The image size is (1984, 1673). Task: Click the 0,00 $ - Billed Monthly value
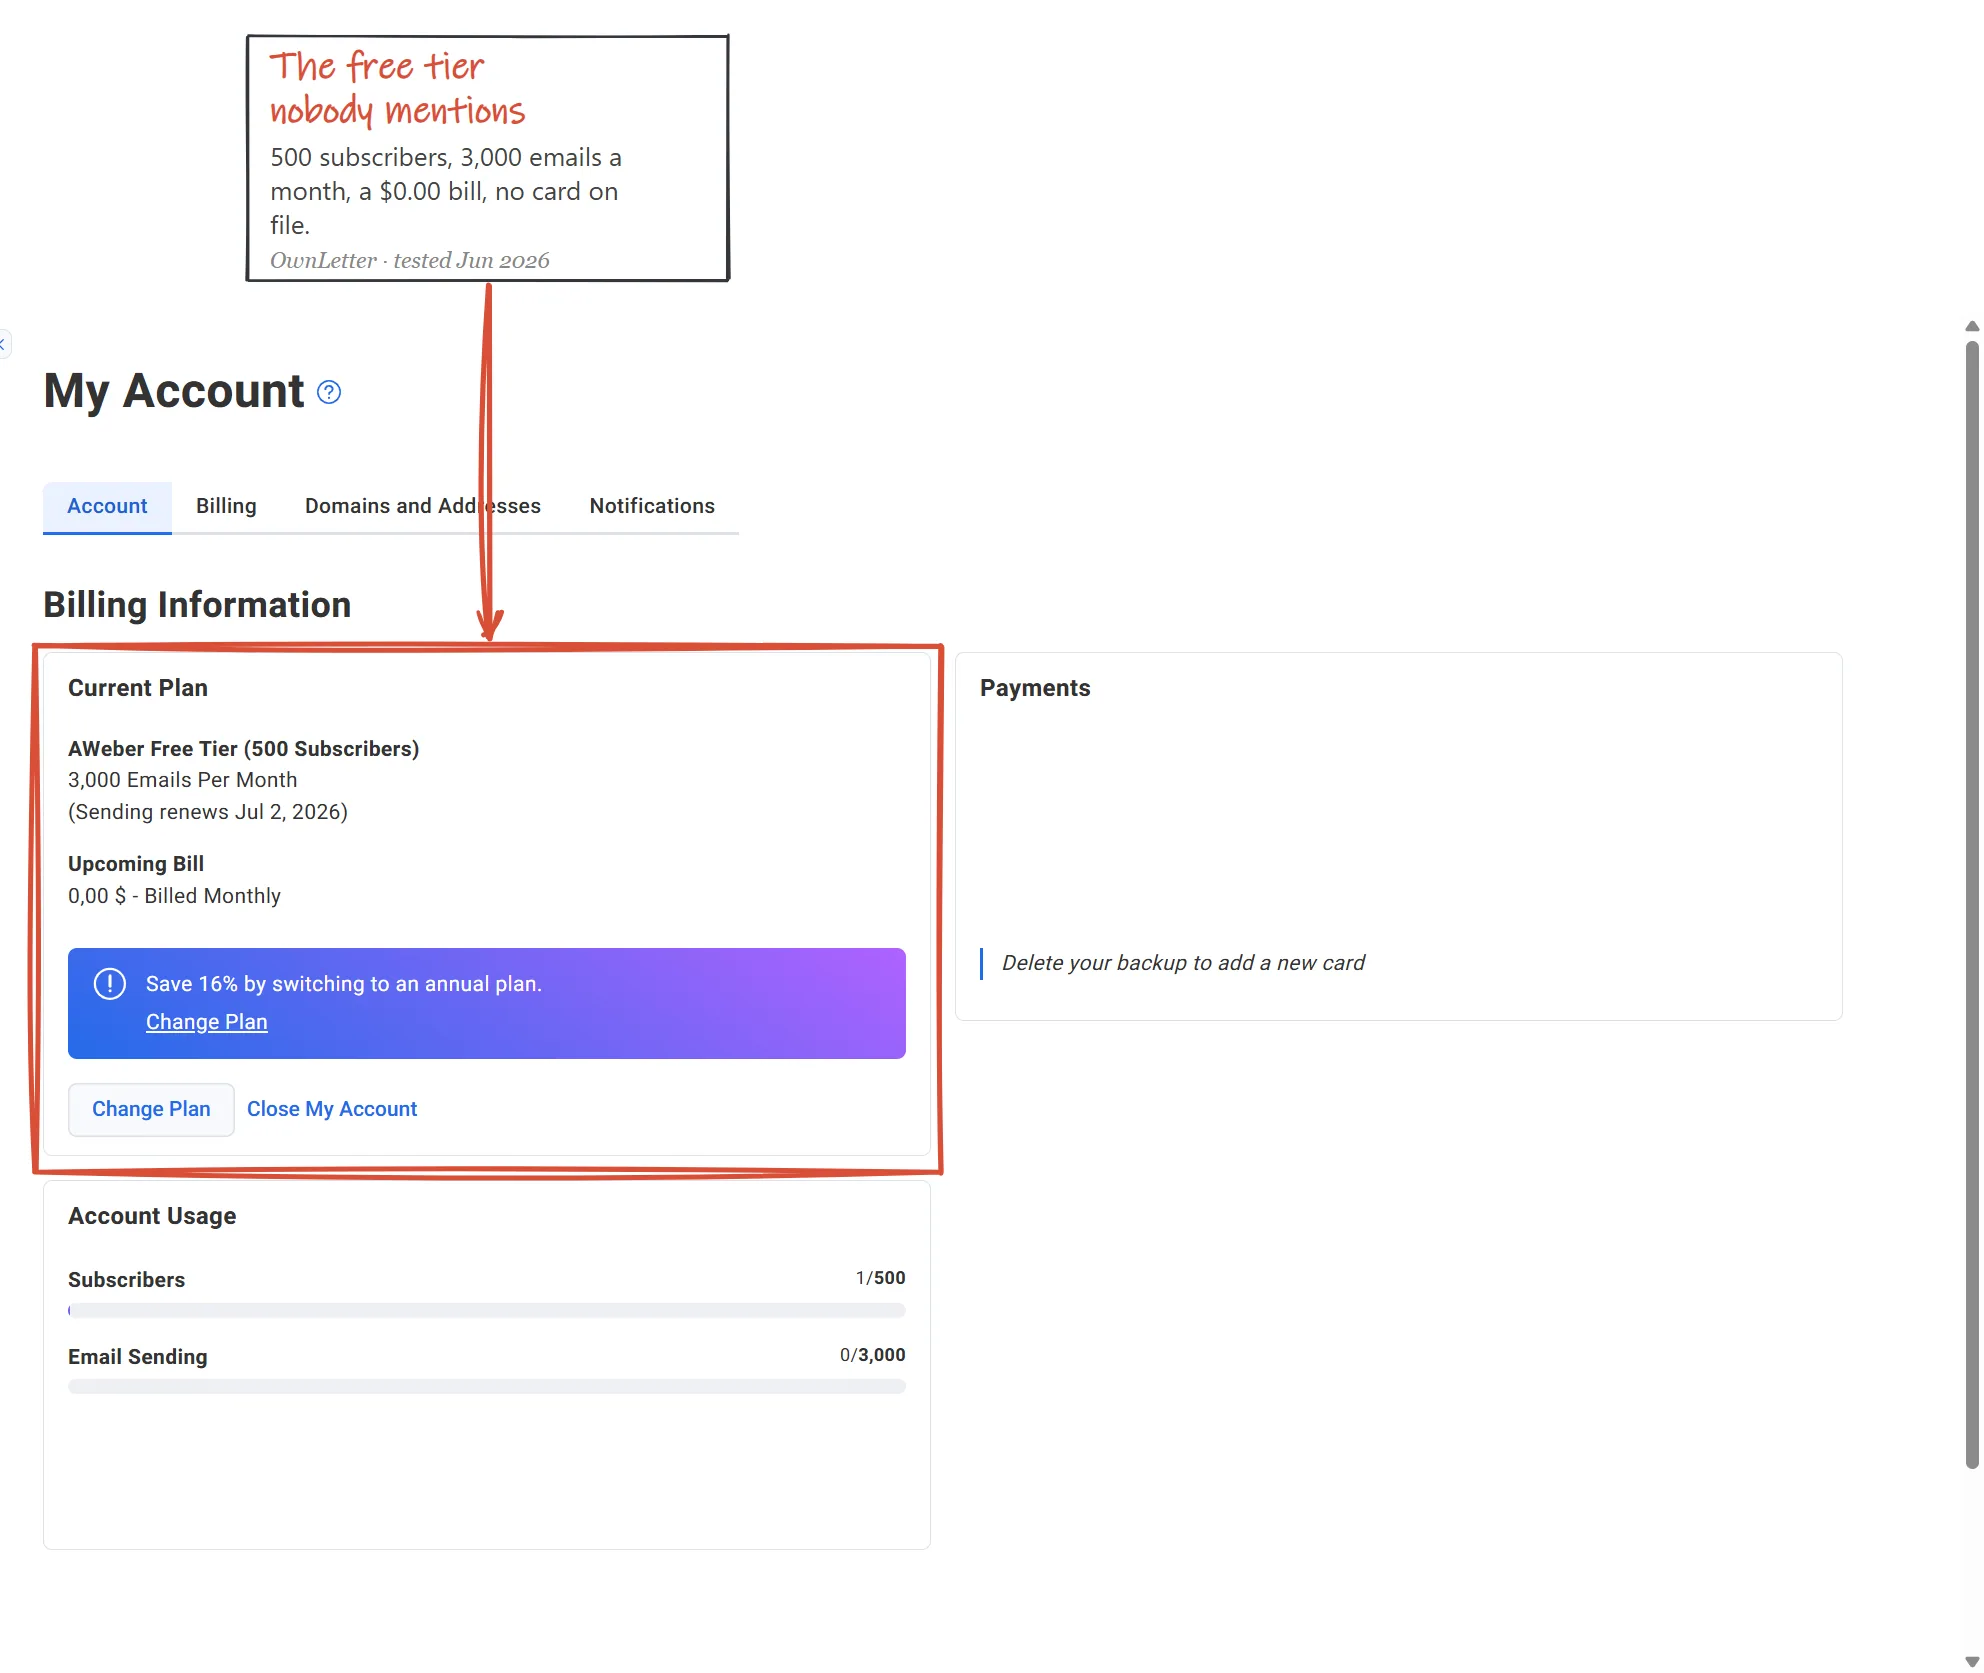point(174,896)
